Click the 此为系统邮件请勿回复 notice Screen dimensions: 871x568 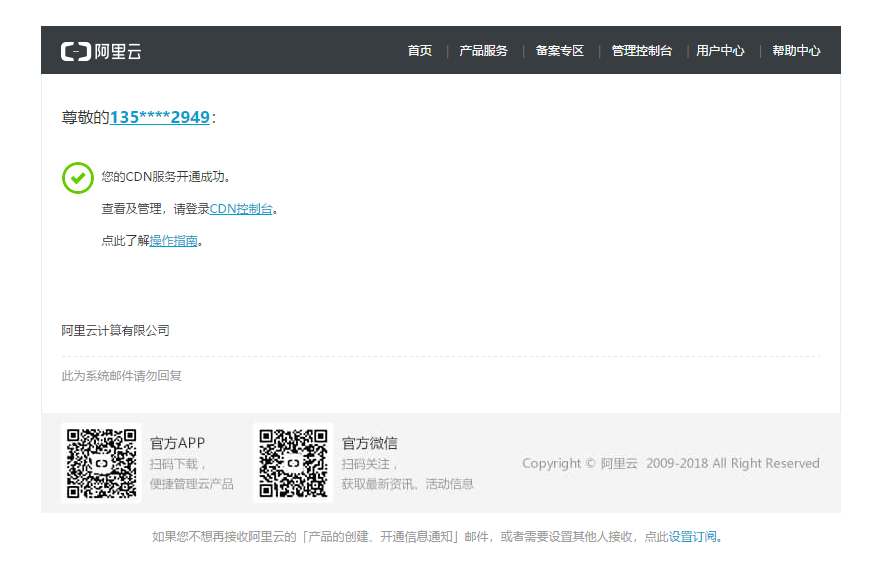(x=122, y=376)
